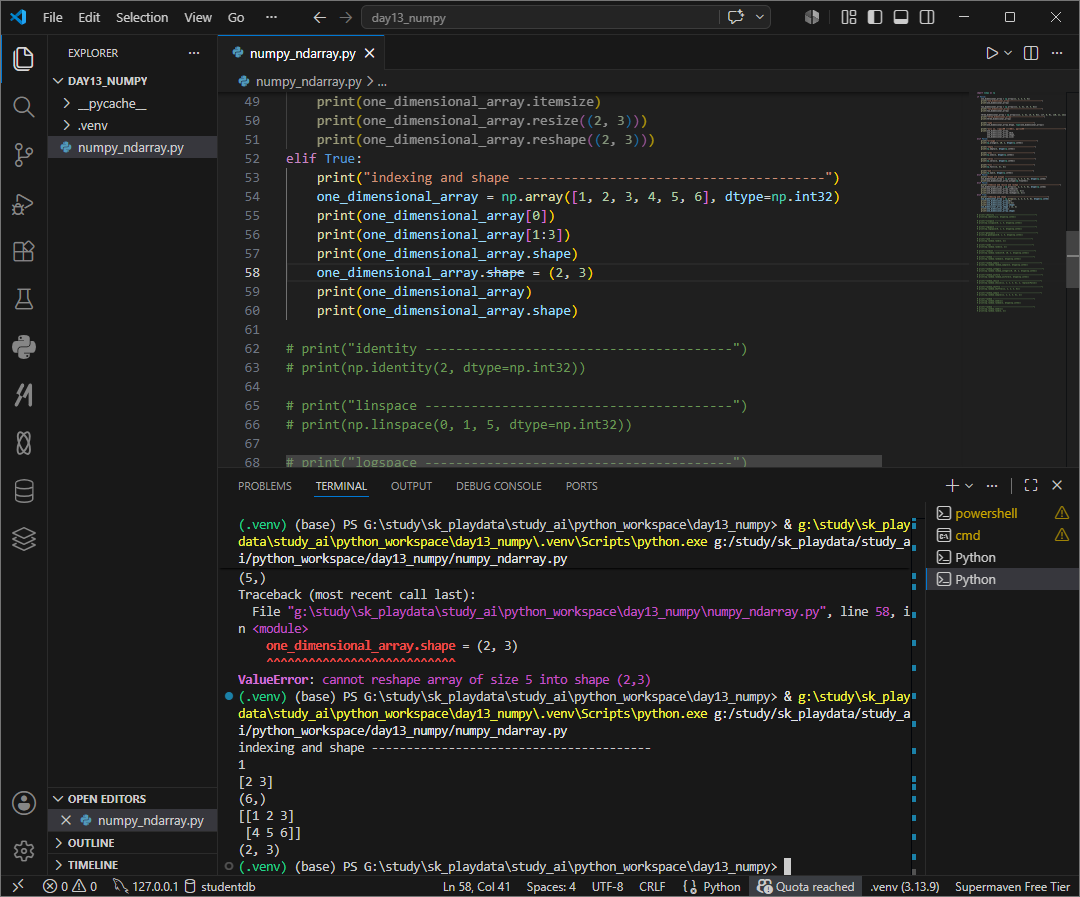
Task: Open terminal panel more actions ellipsis
Action: [992, 486]
